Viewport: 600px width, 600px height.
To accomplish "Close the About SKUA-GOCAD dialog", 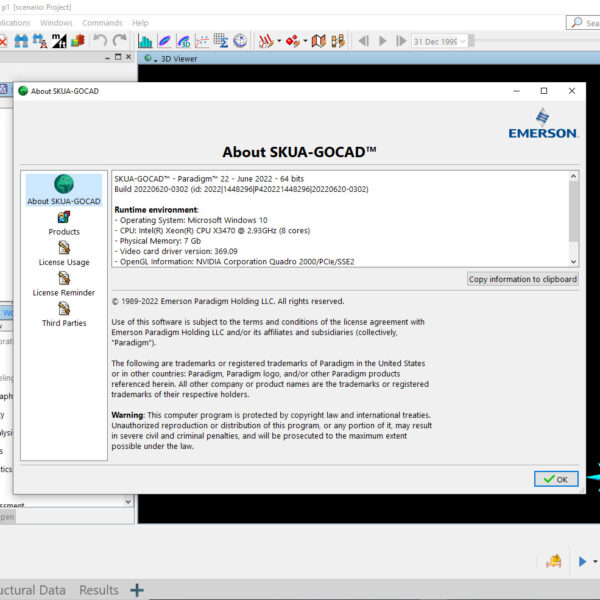I will coord(572,91).
